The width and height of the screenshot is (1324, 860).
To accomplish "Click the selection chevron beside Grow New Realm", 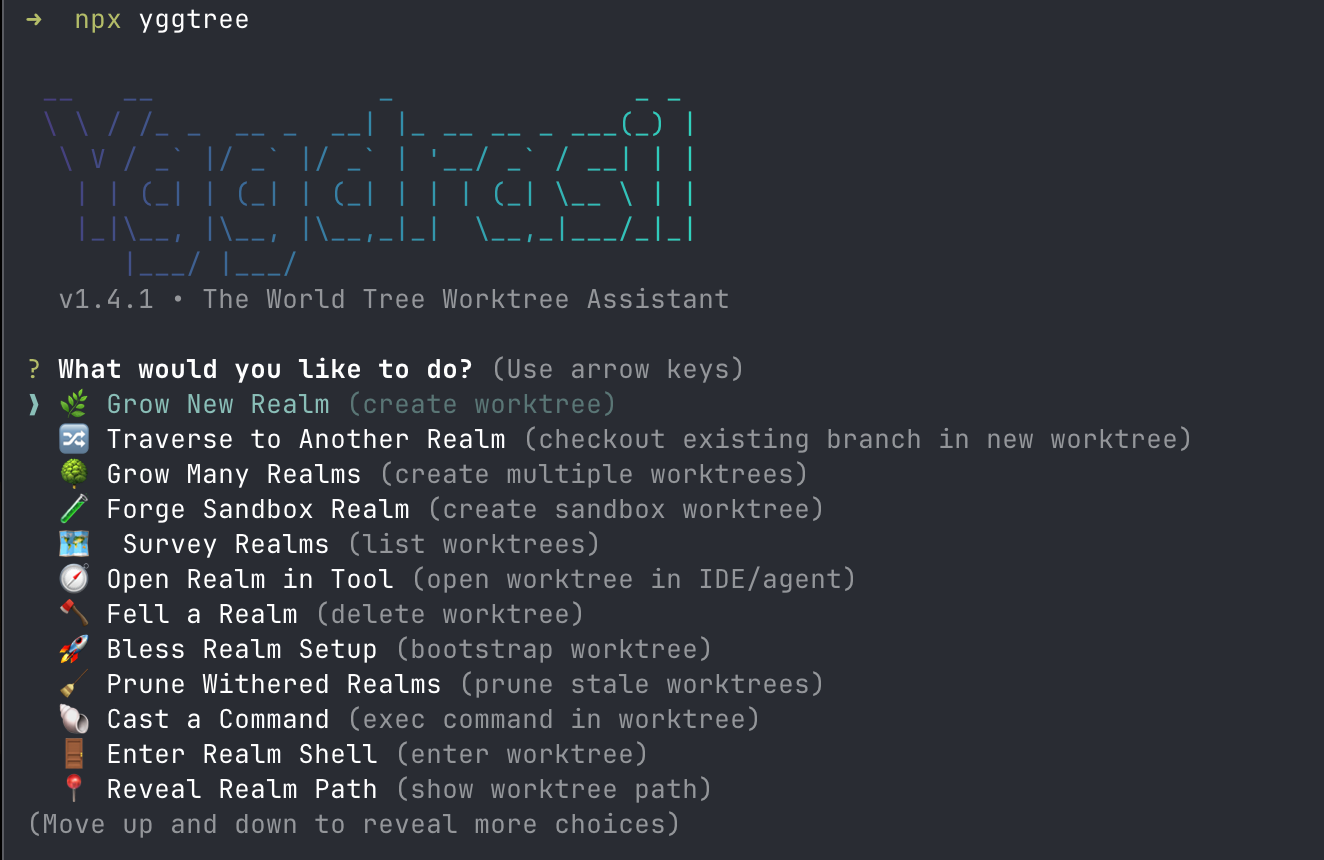I will click(32, 403).
